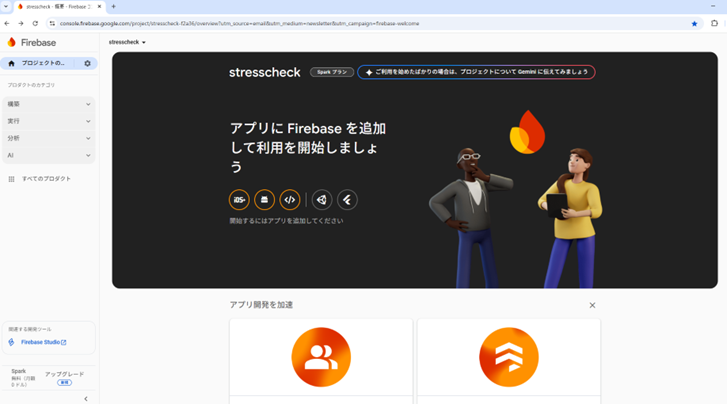Screen dimensions: 727x404
Task: Click the Gemini sparkle icon in the banner
Action: (x=369, y=72)
